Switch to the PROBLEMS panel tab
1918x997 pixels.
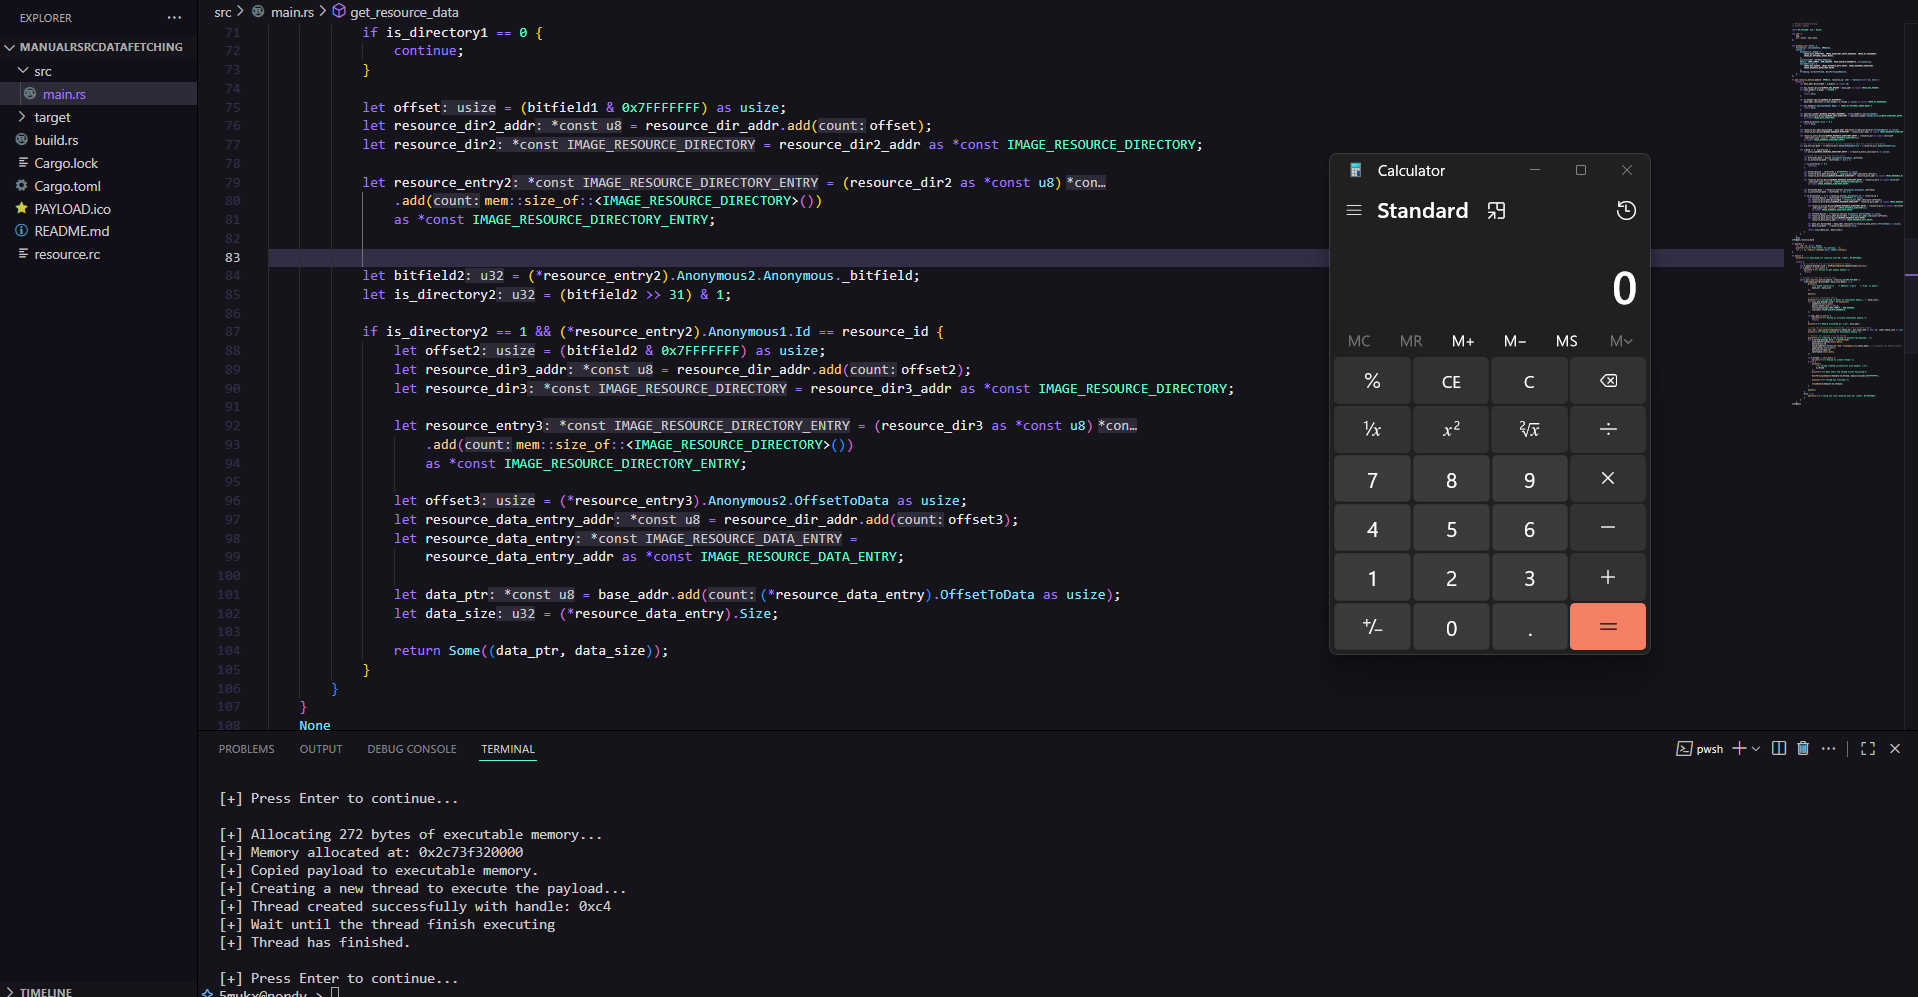point(246,749)
